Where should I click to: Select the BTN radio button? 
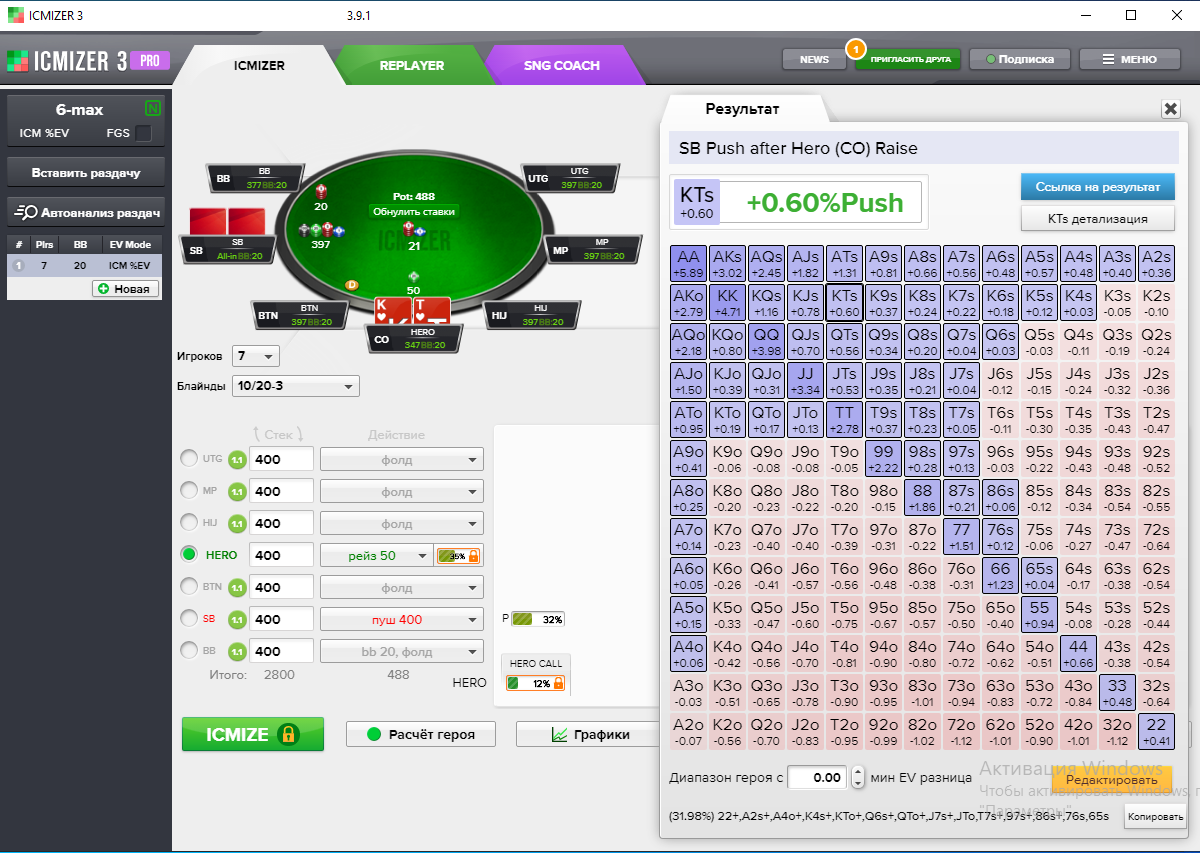(x=188, y=587)
